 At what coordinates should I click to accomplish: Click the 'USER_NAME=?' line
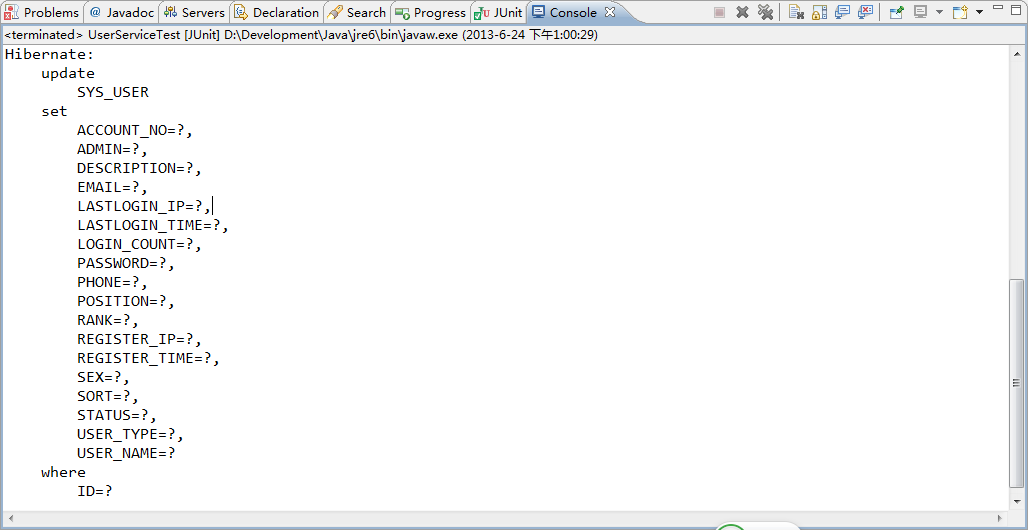pyautogui.click(x=126, y=453)
